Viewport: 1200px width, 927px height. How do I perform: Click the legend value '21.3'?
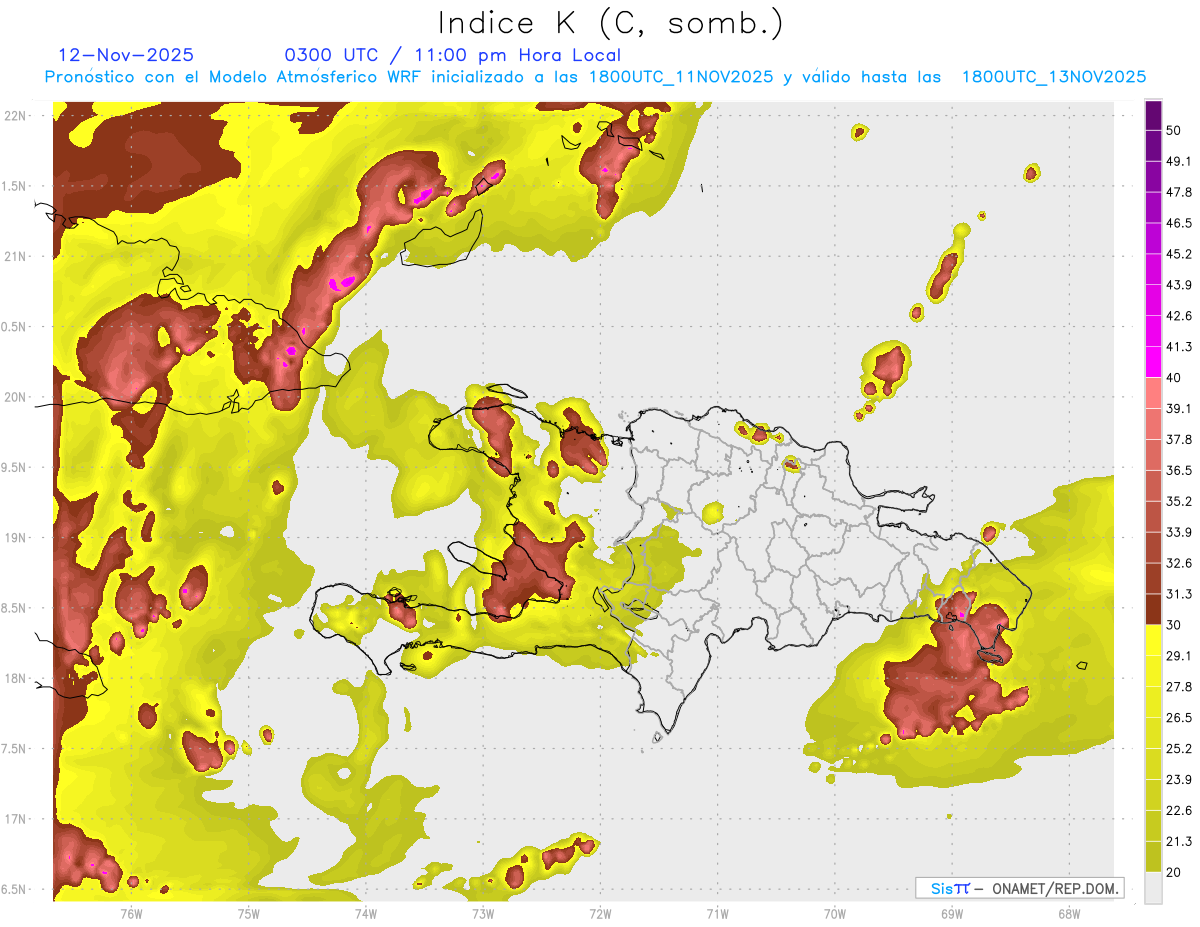(x=1179, y=841)
